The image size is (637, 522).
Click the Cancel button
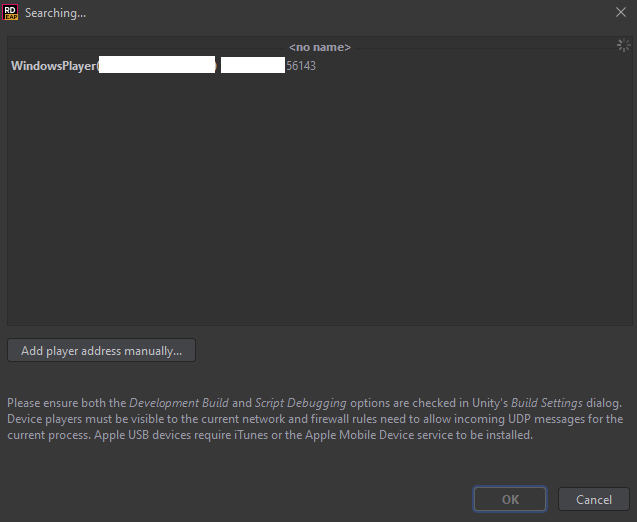pyautogui.click(x=594, y=499)
